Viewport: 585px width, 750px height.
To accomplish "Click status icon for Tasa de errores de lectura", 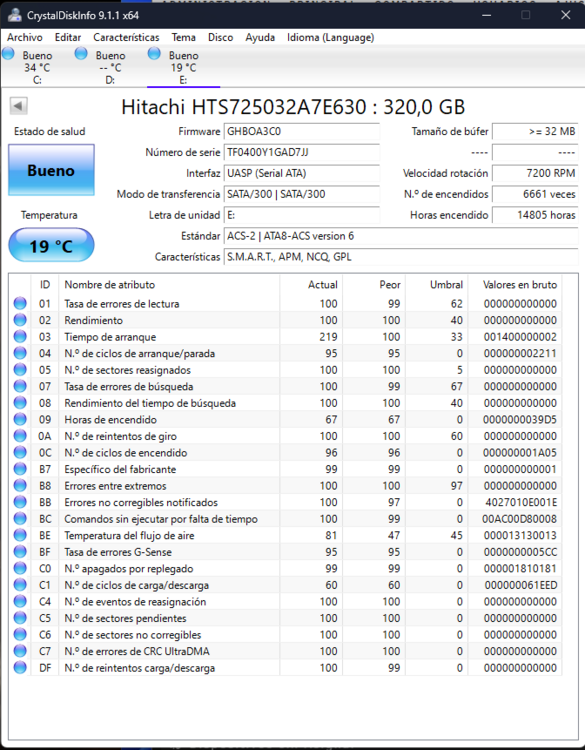I will pos(20,303).
